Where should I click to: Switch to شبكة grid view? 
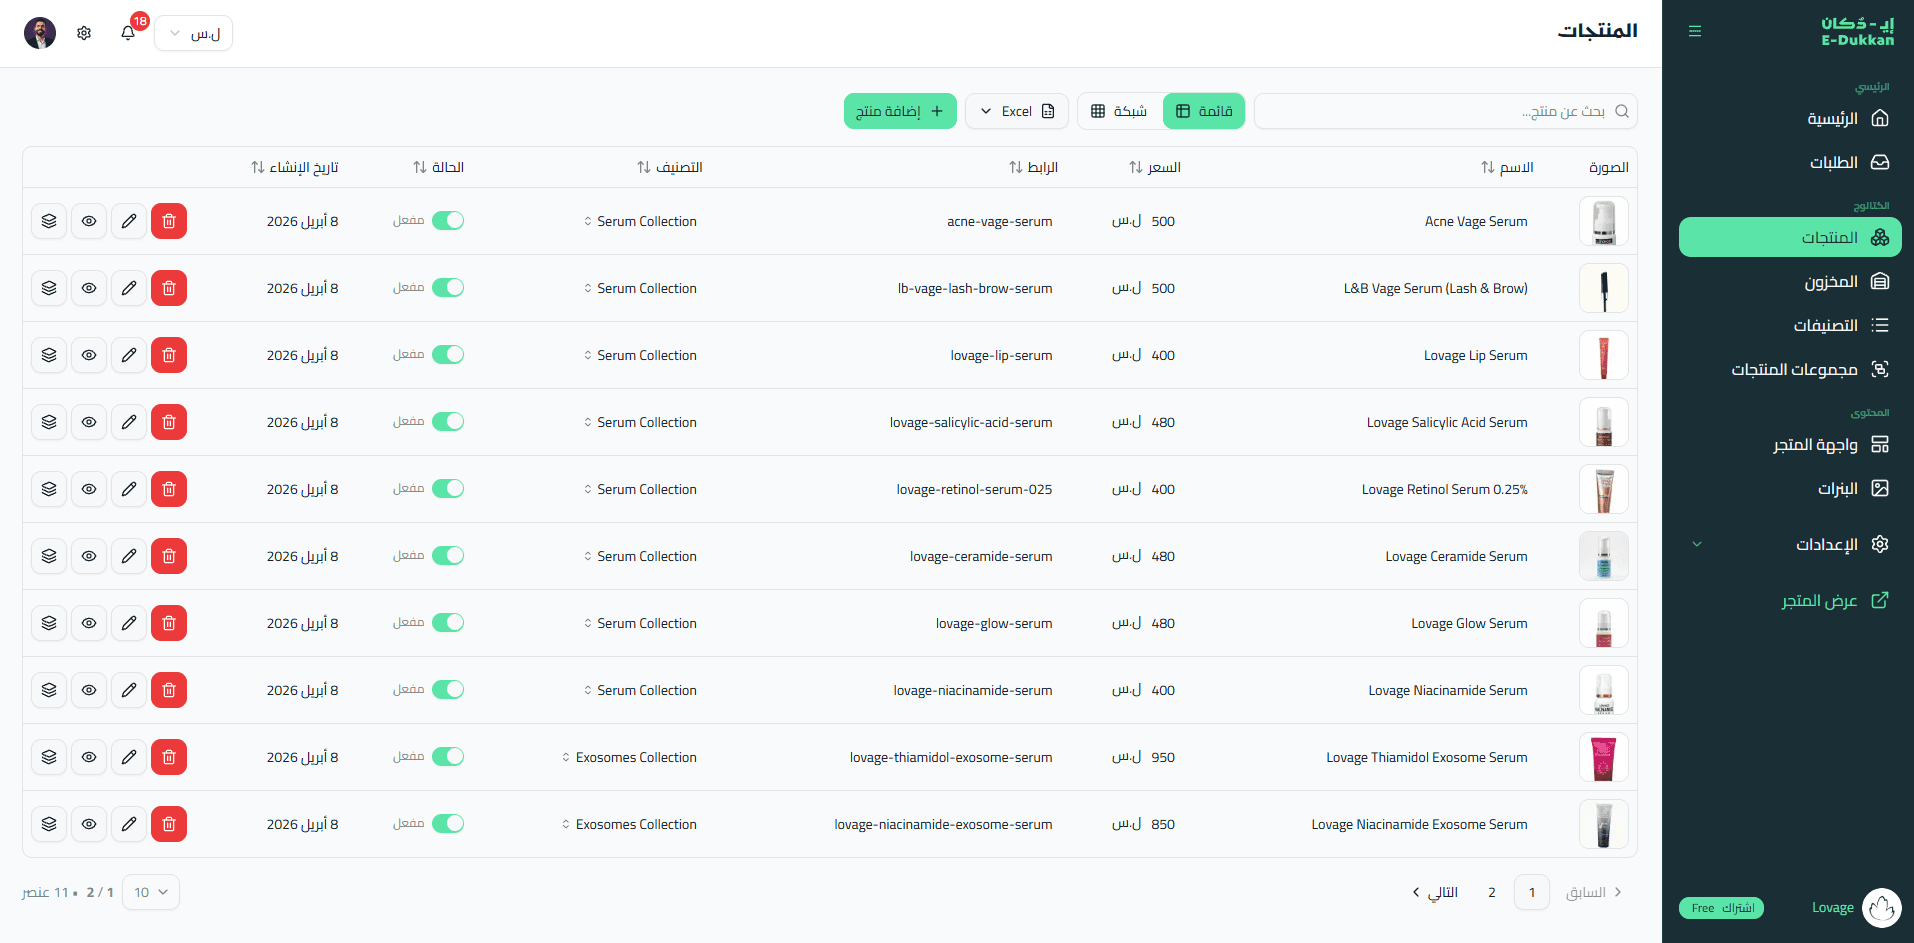coord(1119,111)
